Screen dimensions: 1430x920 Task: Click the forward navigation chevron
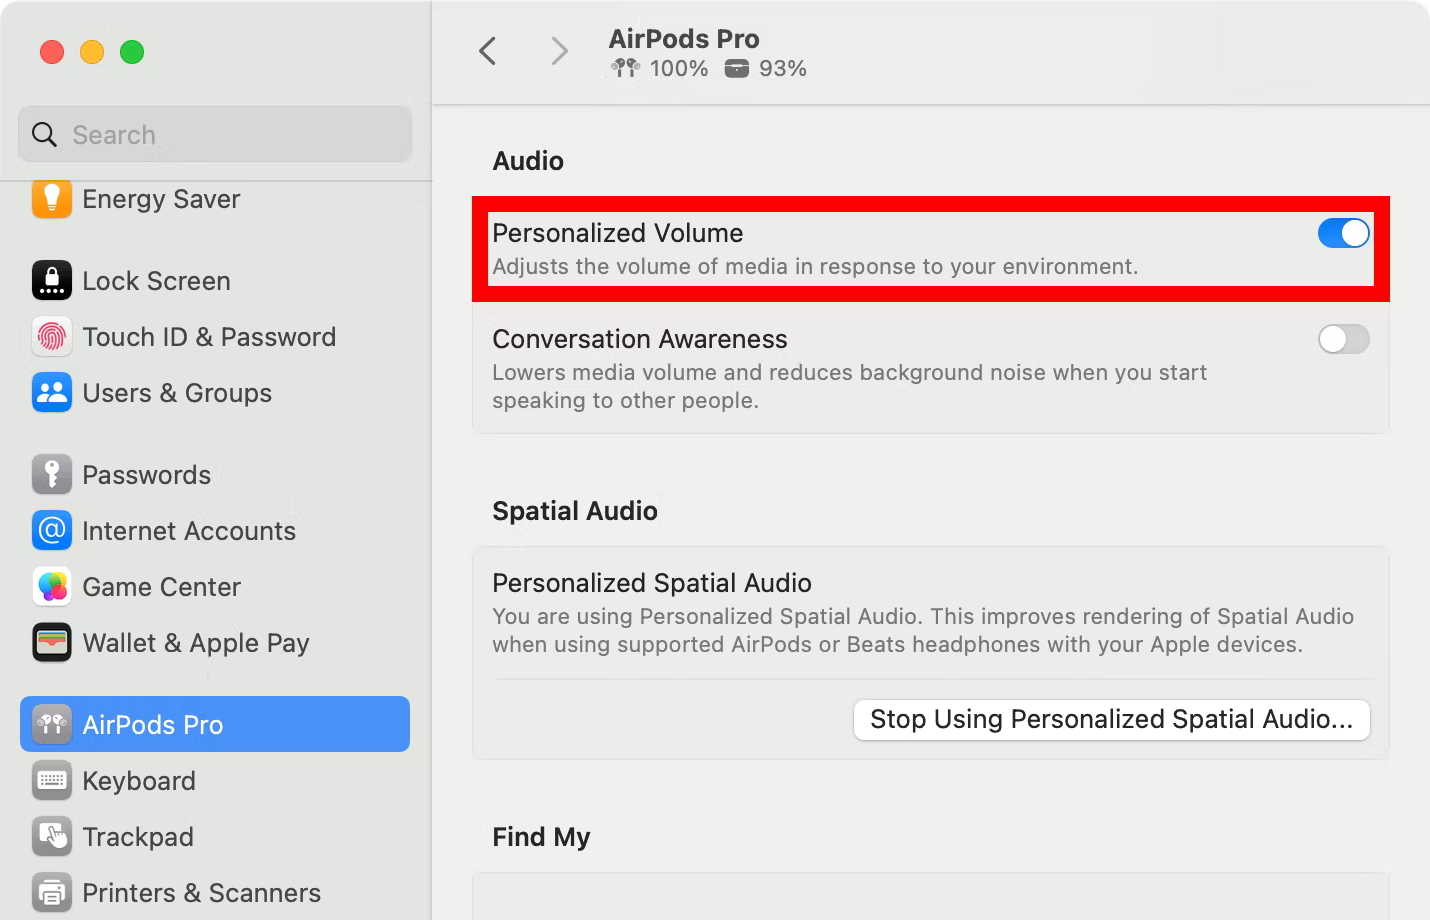558,51
